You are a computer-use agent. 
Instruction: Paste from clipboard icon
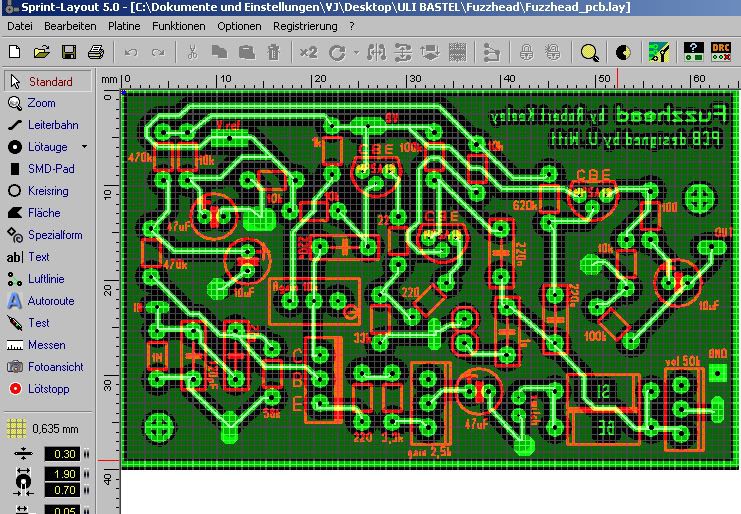(247, 52)
